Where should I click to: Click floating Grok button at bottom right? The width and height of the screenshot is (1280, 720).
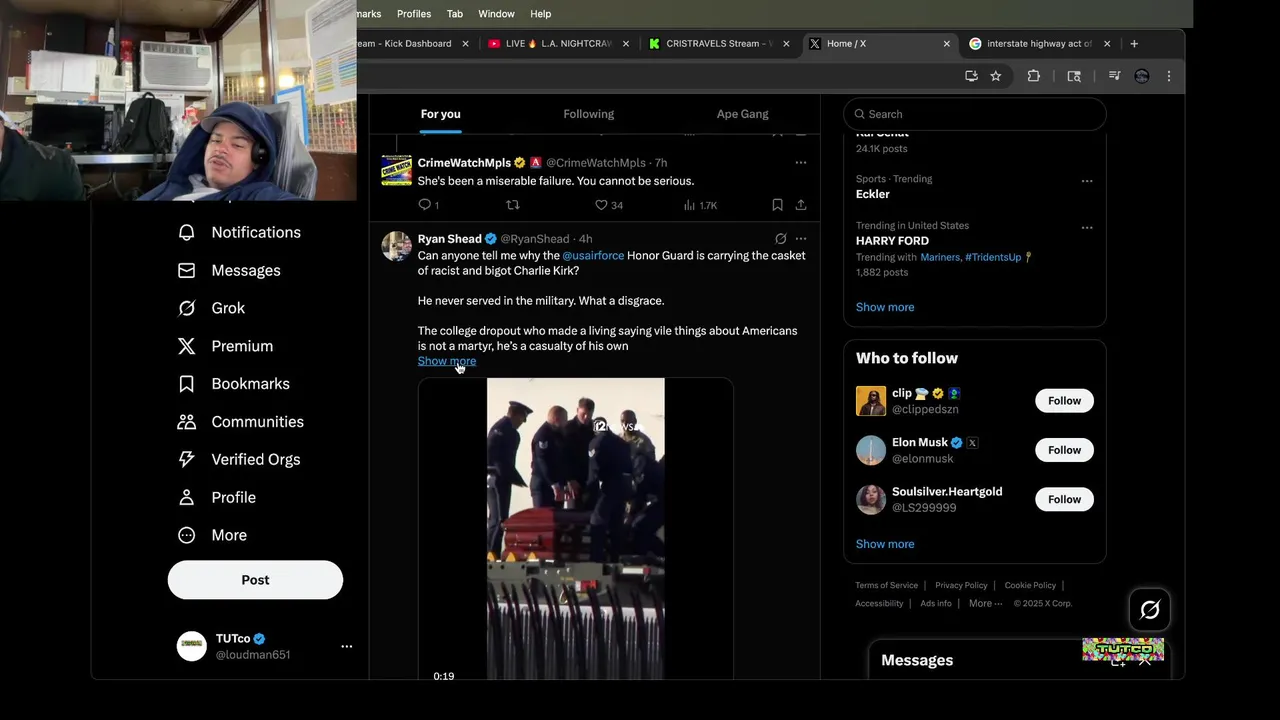[1150, 610]
